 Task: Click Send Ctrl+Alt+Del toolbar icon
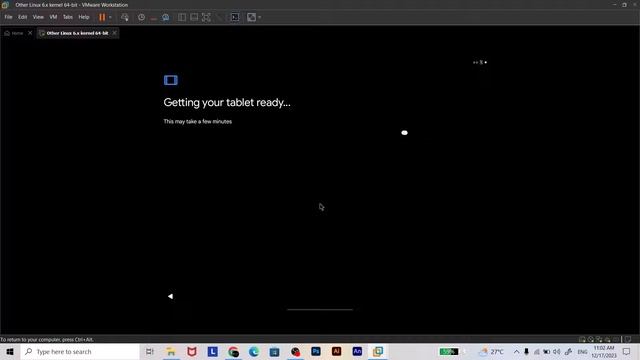click(125, 17)
